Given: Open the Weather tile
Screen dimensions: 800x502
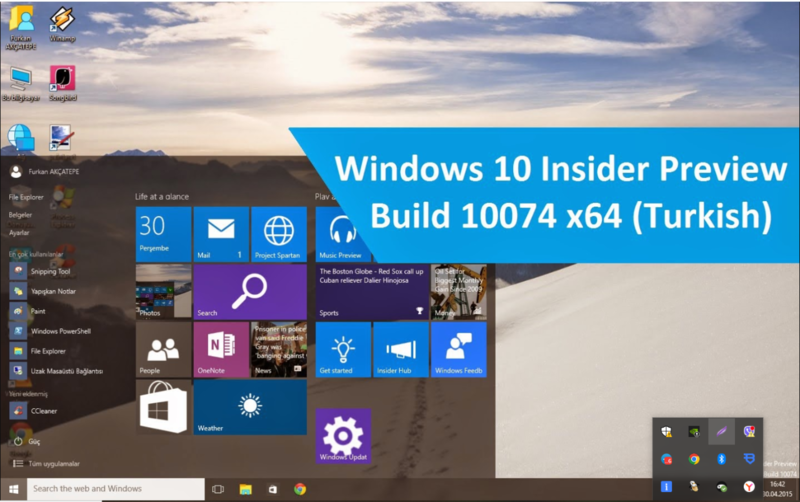Looking at the screenshot, I should coord(250,407).
